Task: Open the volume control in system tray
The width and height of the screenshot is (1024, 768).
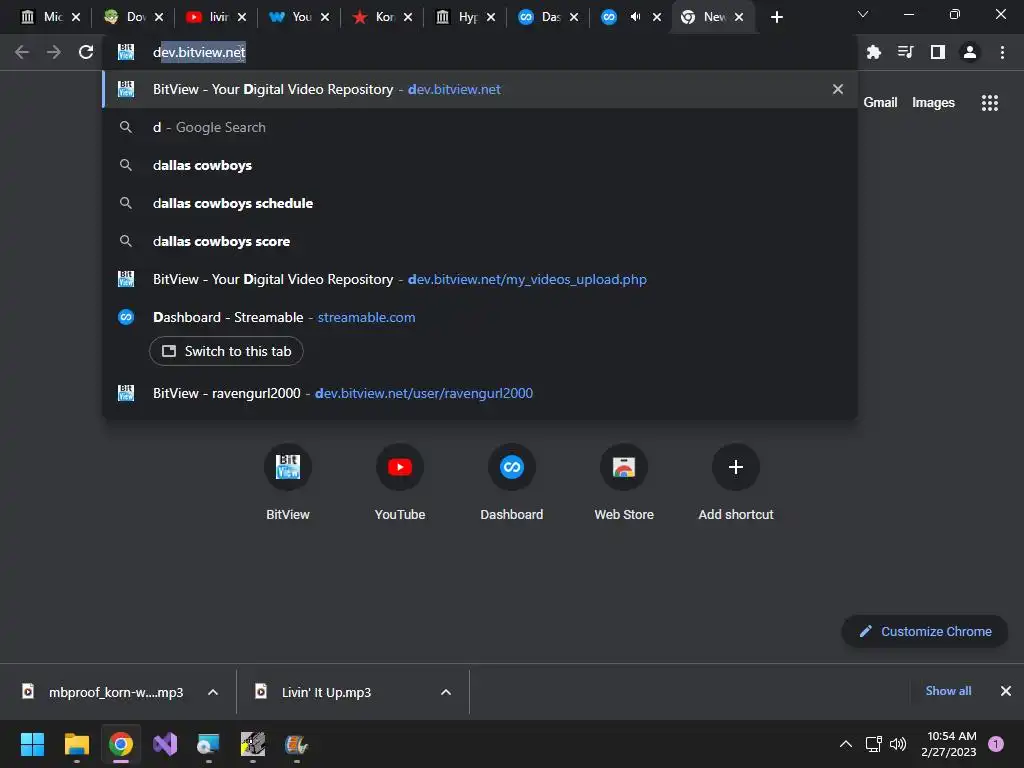Action: point(899,744)
